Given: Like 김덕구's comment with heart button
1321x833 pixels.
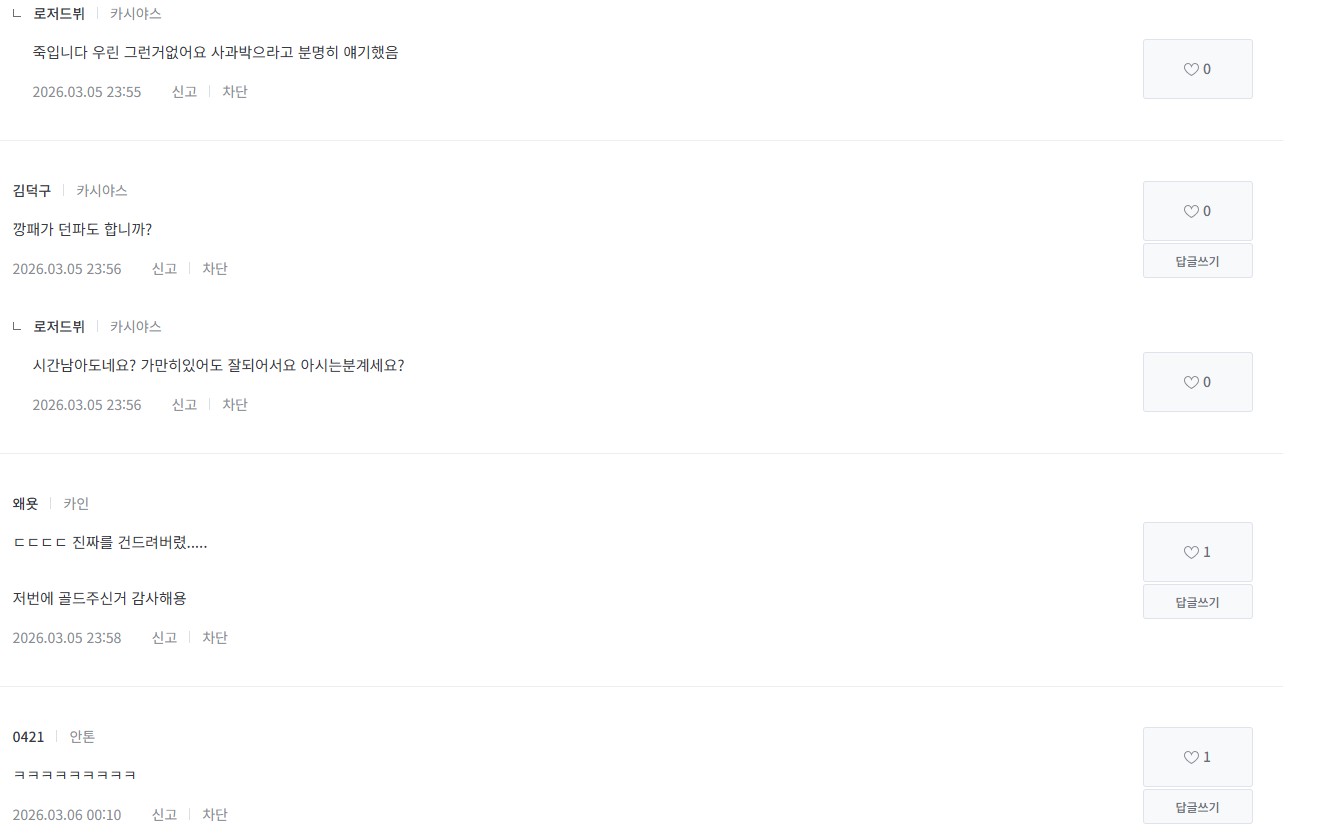Looking at the screenshot, I should [1197, 211].
